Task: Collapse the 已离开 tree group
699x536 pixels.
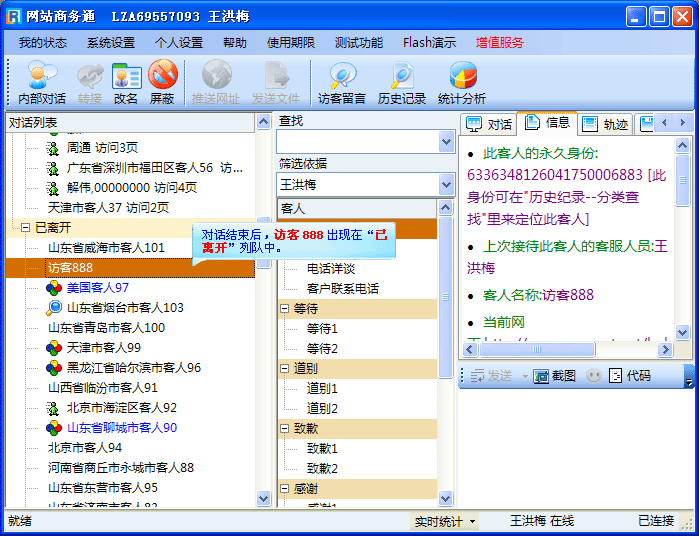Action: (25, 228)
